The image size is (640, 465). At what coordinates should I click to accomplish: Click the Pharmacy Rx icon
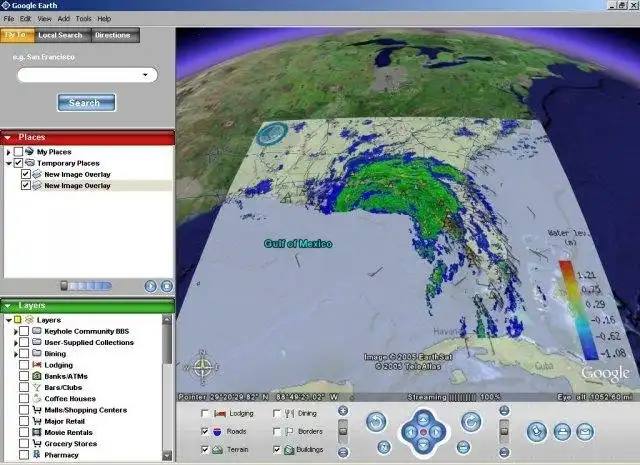tap(37, 454)
